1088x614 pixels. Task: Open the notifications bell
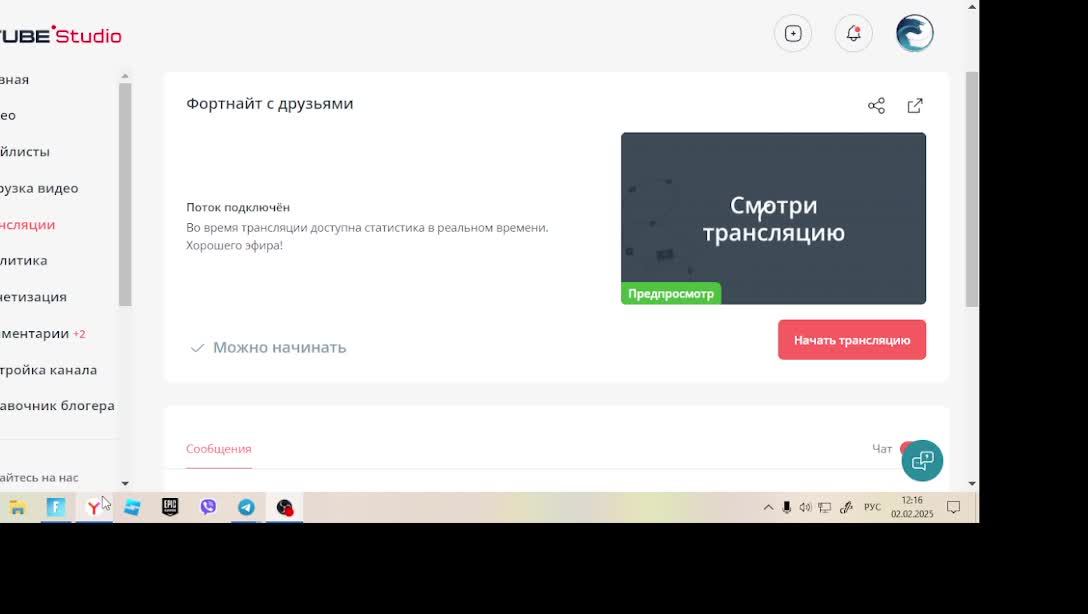click(853, 33)
